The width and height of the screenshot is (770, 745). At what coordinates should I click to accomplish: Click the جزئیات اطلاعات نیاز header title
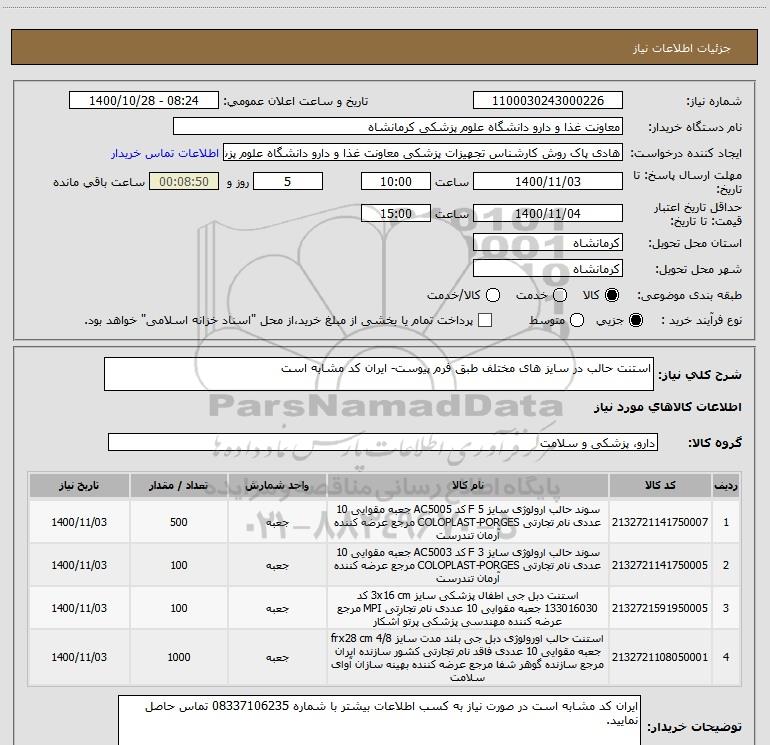(x=682, y=48)
